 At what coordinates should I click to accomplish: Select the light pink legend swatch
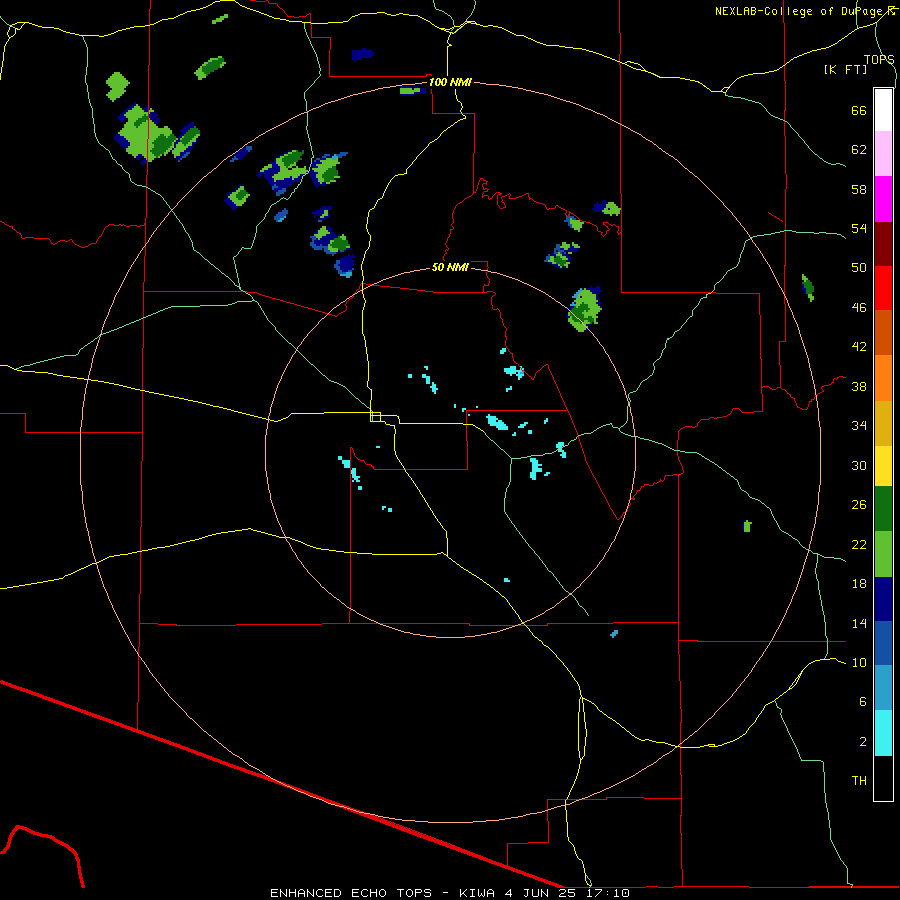[883, 153]
